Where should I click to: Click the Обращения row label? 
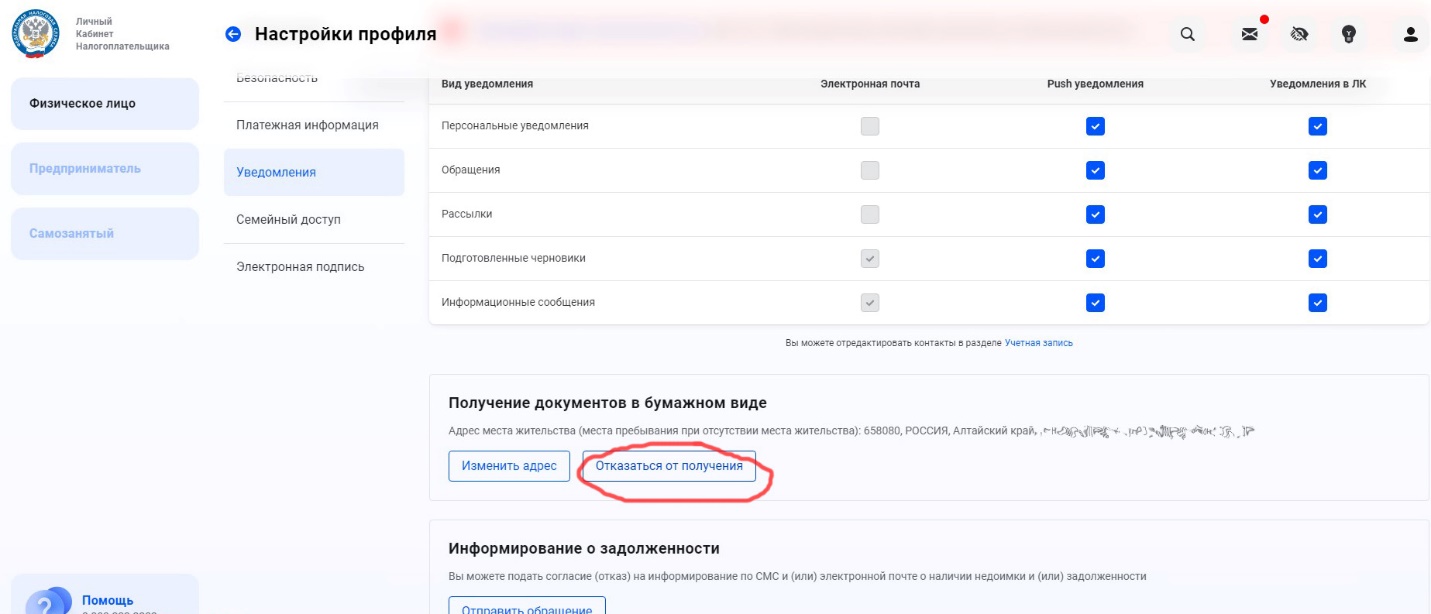471,170
